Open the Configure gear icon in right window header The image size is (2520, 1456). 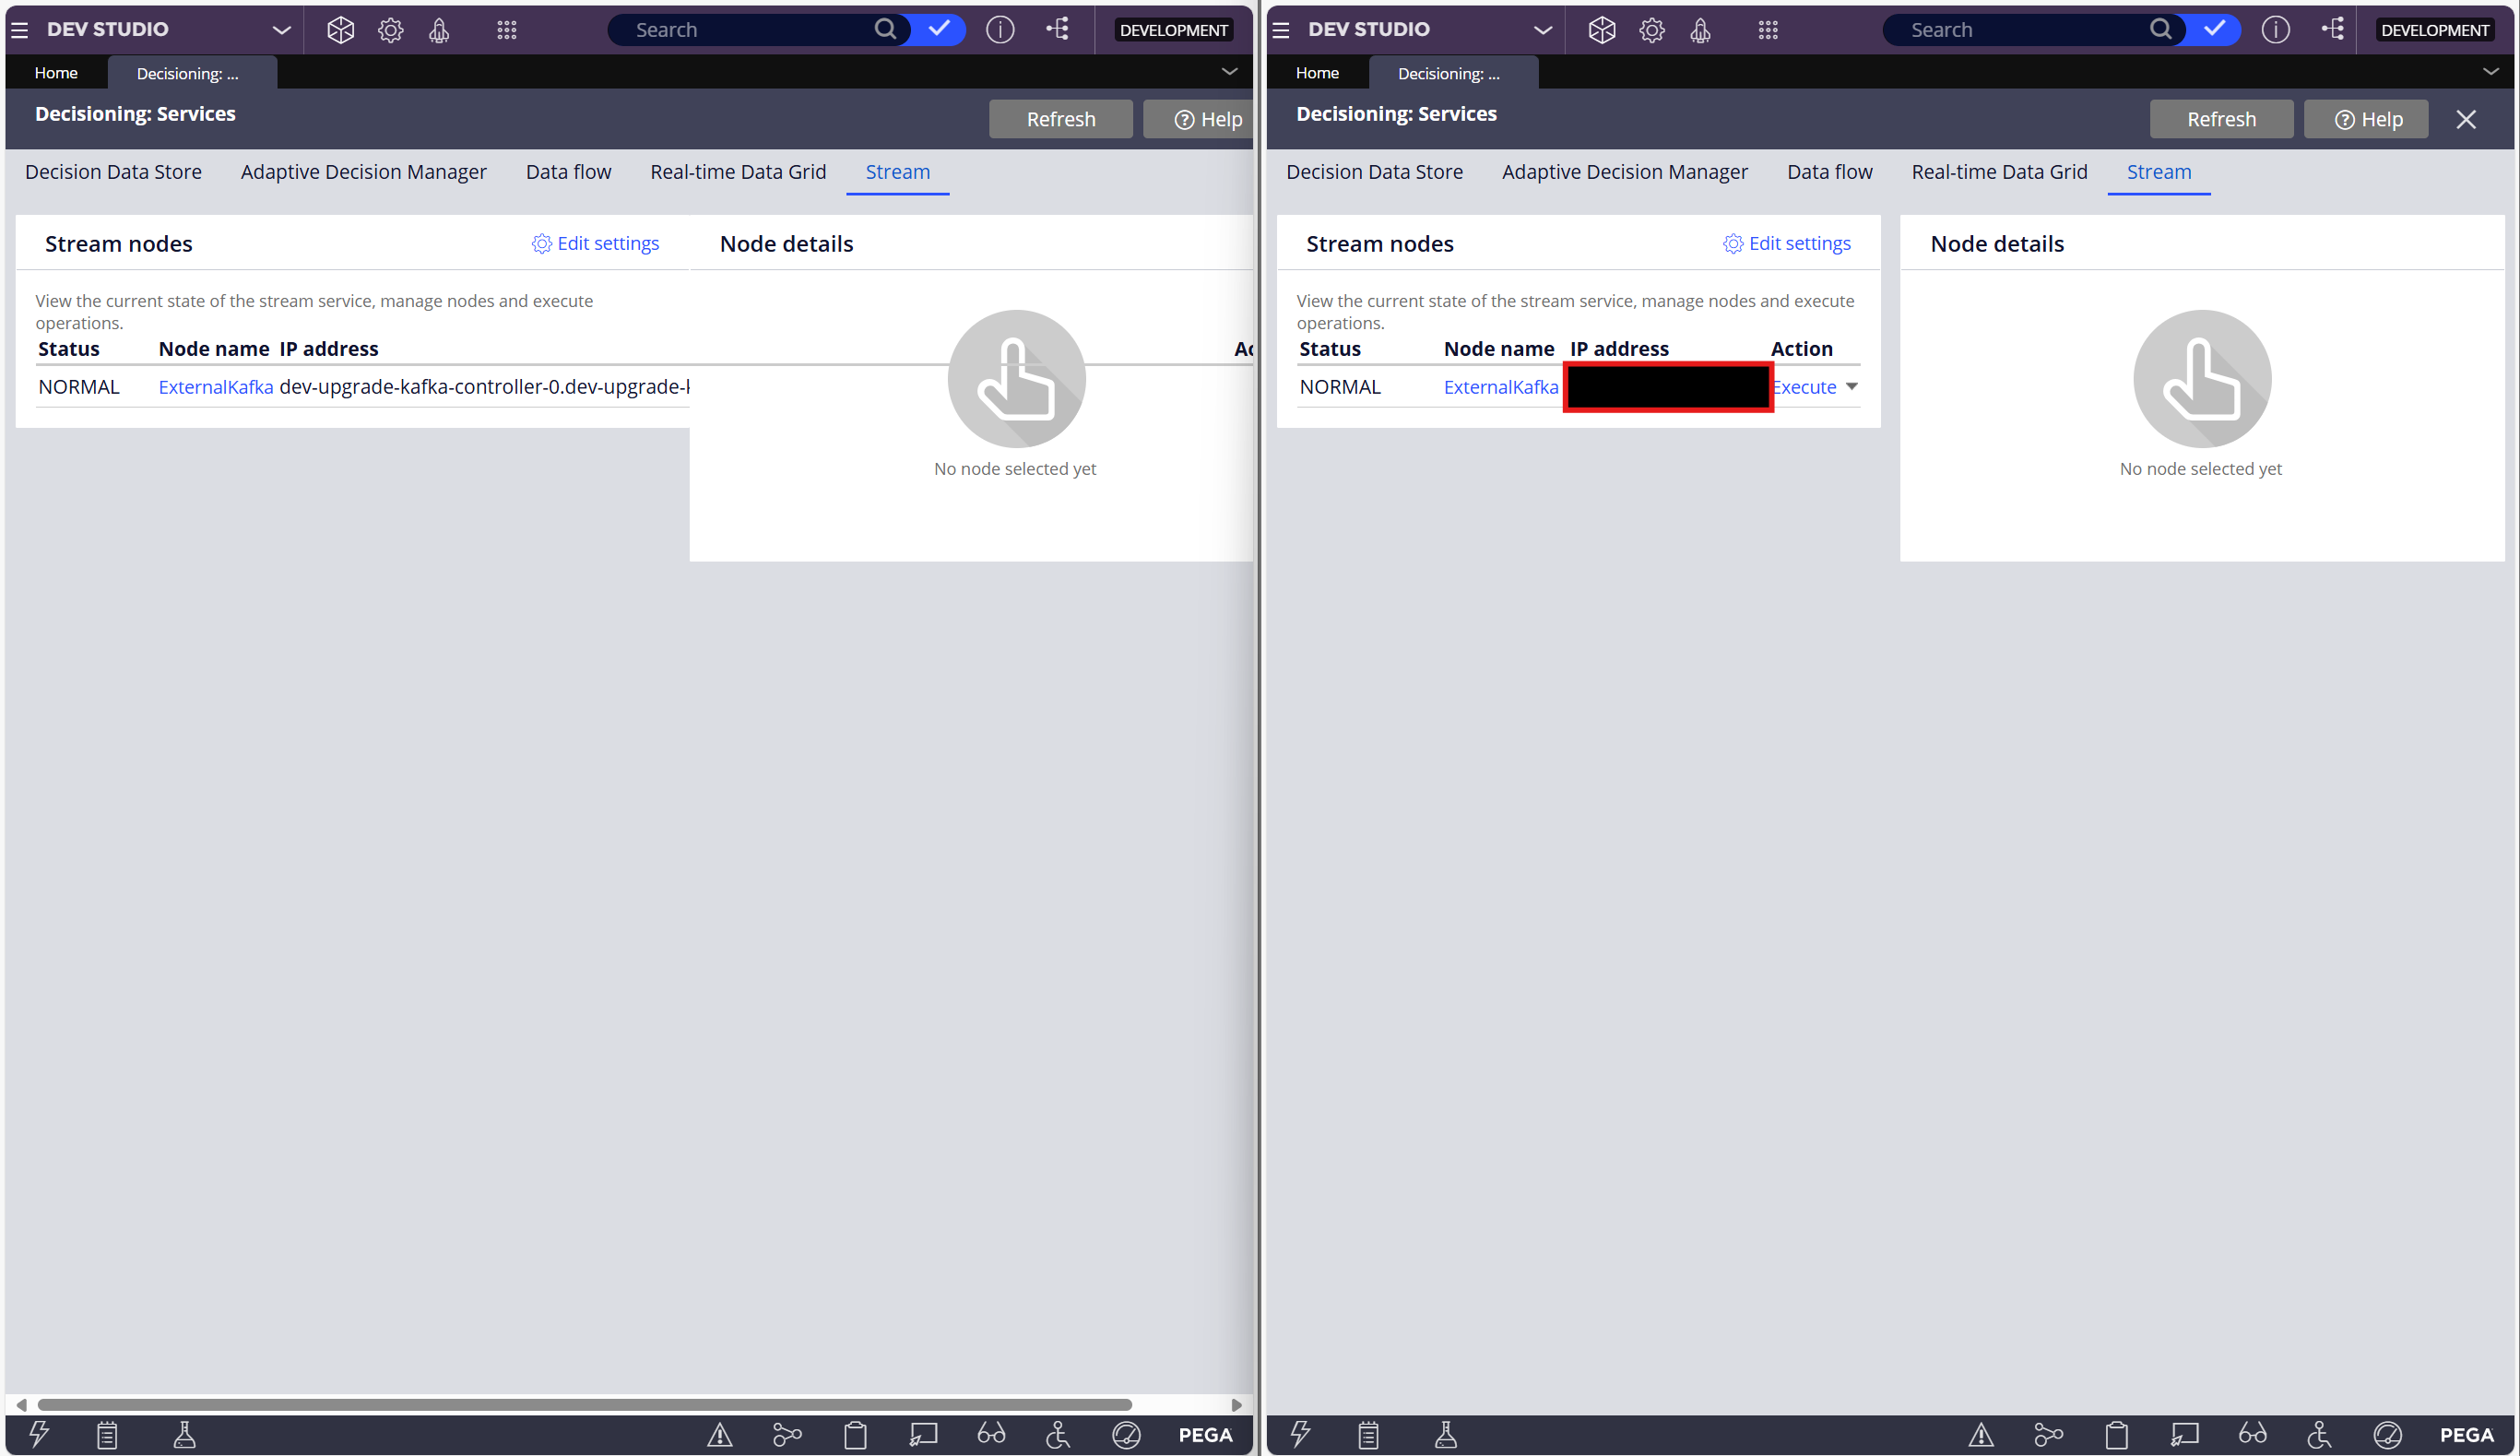[x=1651, y=30]
